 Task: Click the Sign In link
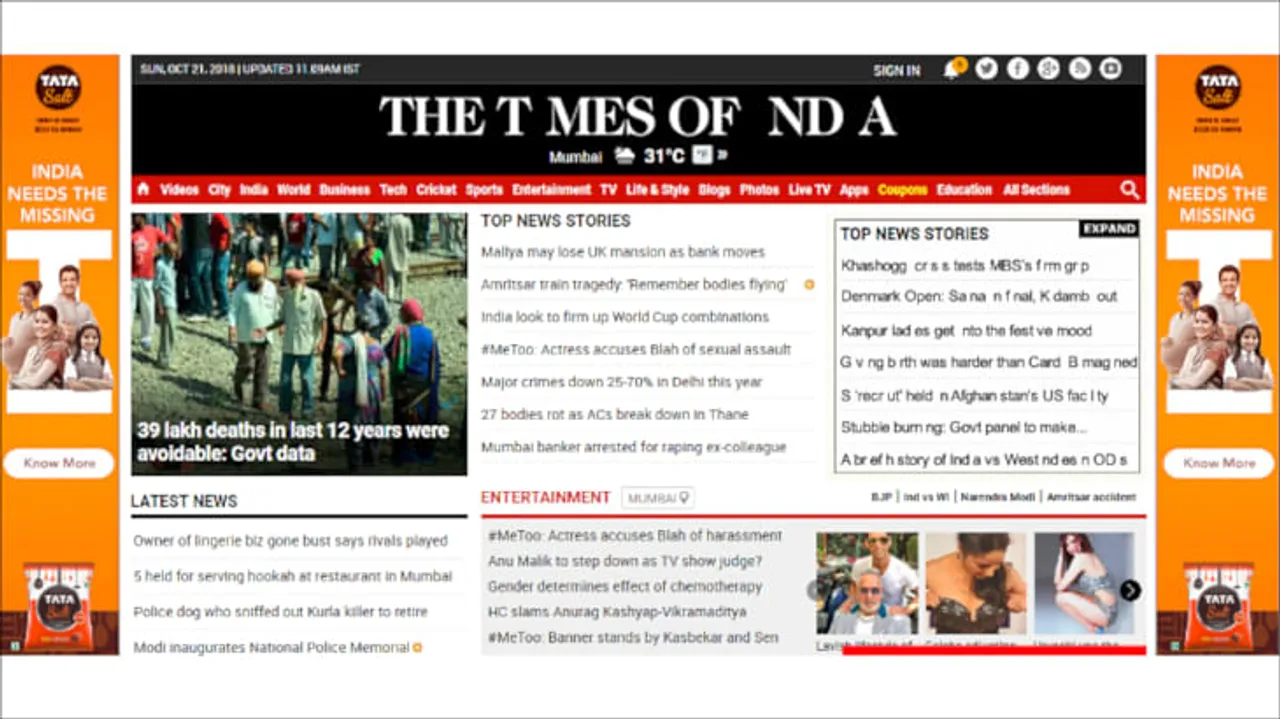pos(896,70)
